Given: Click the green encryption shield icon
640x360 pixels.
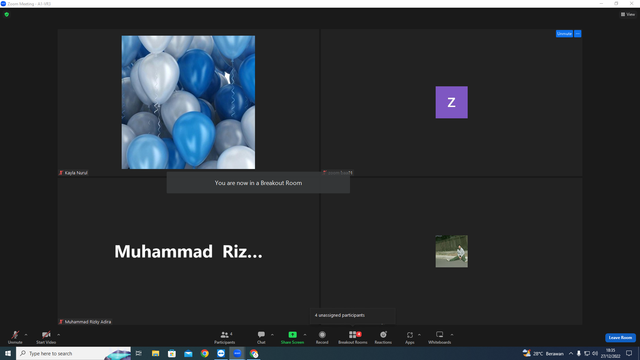Looking at the screenshot, I should (7, 14).
